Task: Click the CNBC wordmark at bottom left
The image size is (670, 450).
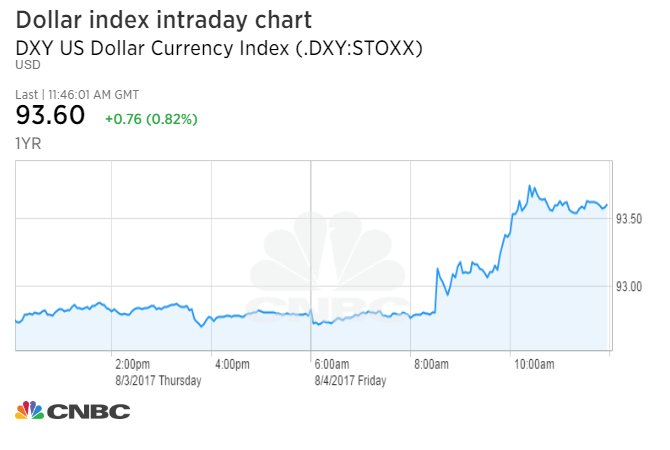Action: click(x=88, y=411)
